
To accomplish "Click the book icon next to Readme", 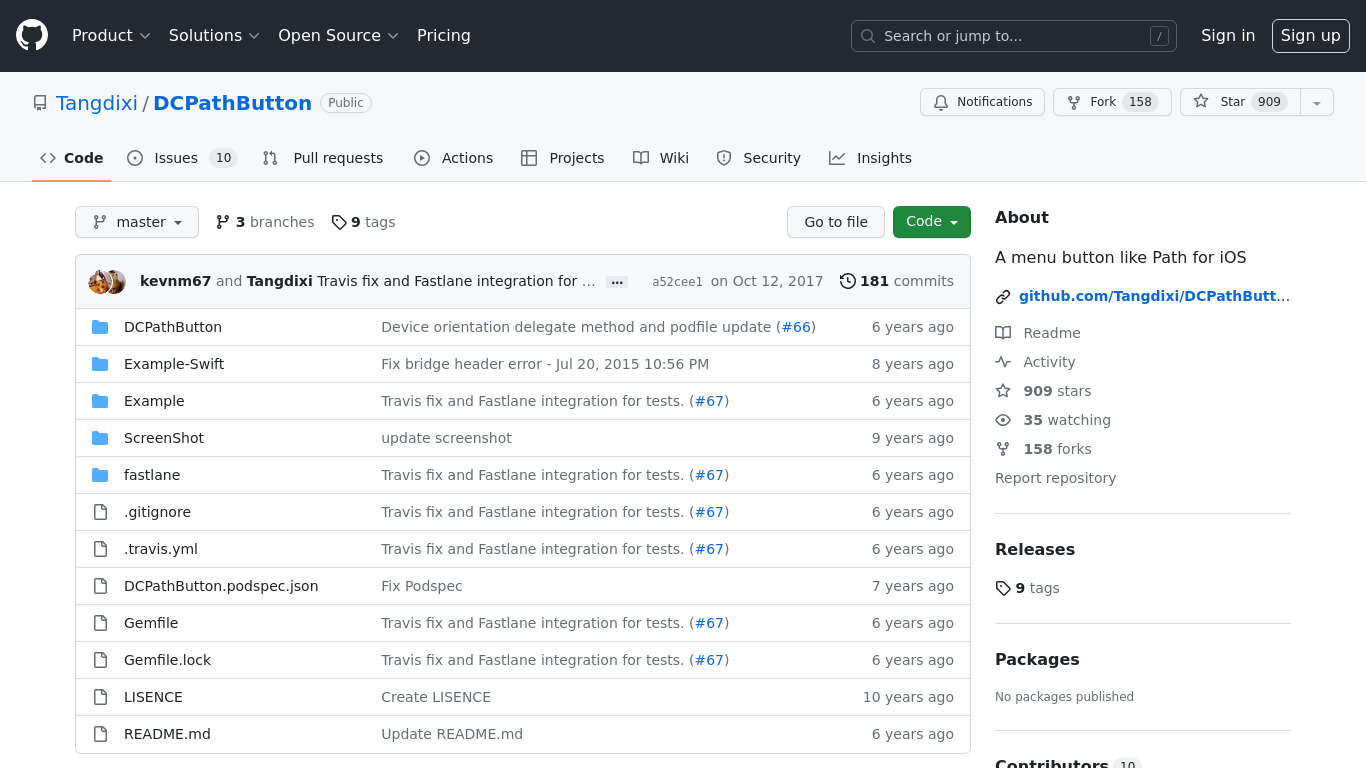I will pos(1003,333).
